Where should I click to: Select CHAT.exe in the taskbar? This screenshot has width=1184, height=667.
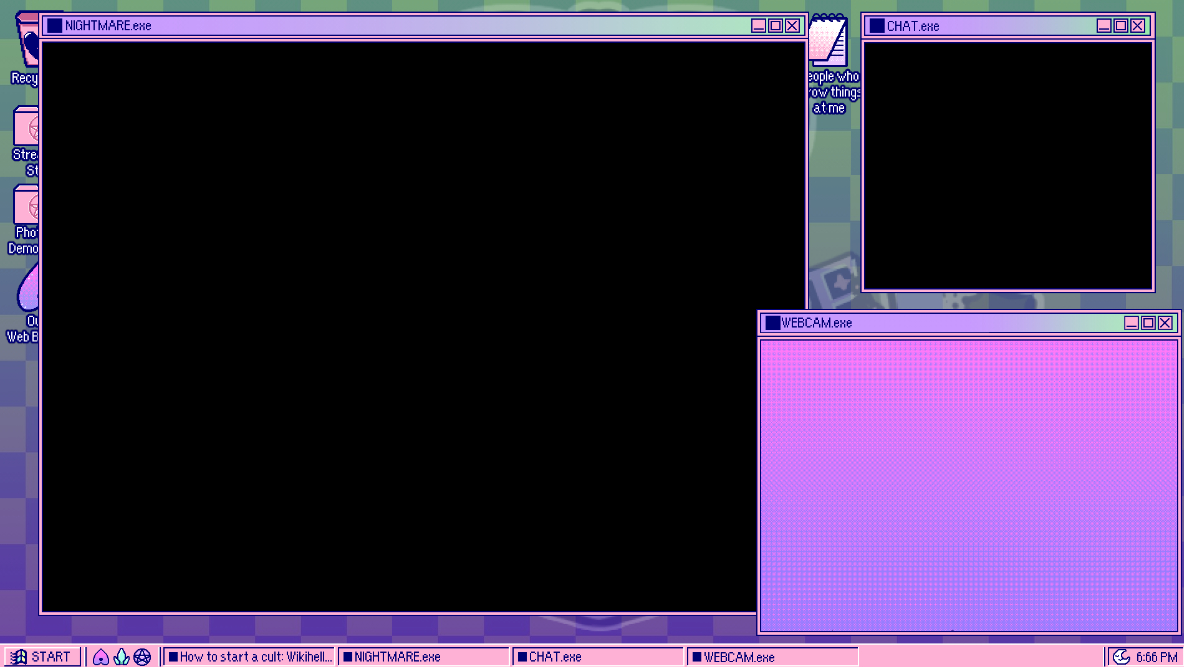tap(597, 657)
